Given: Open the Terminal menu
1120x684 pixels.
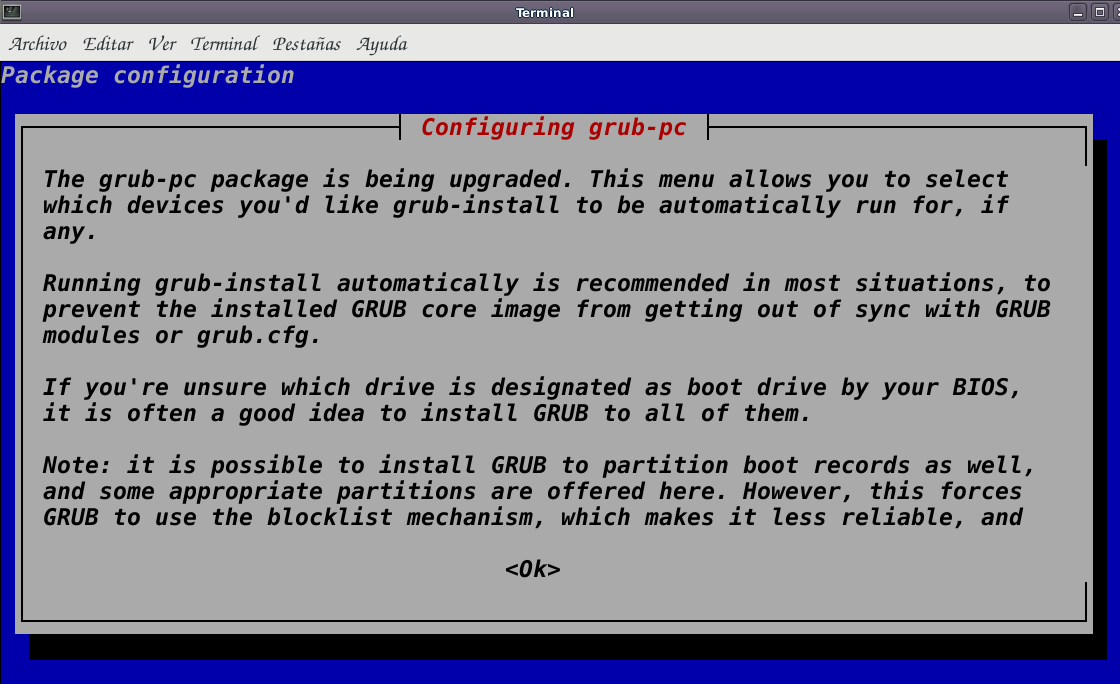Looking at the screenshot, I should pos(224,44).
